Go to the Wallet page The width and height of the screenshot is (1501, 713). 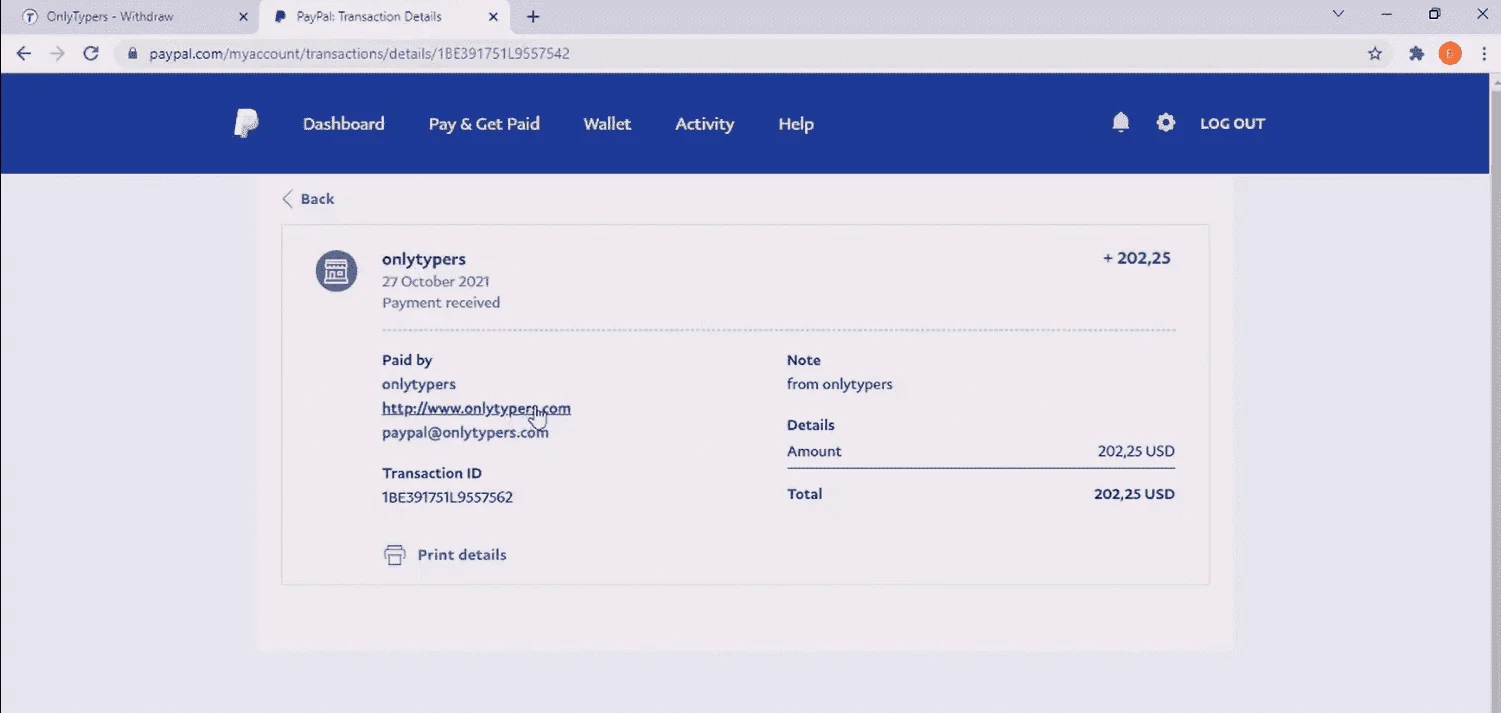point(607,124)
